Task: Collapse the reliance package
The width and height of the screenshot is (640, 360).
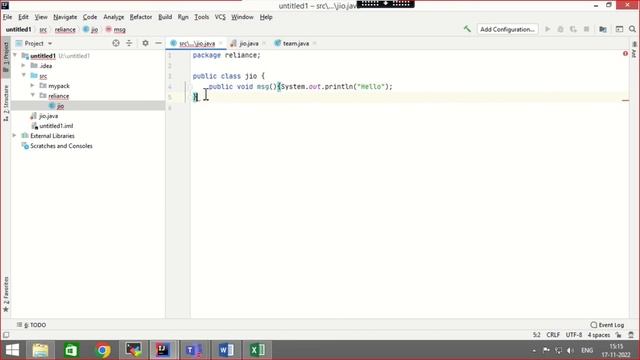Action: (x=33, y=95)
